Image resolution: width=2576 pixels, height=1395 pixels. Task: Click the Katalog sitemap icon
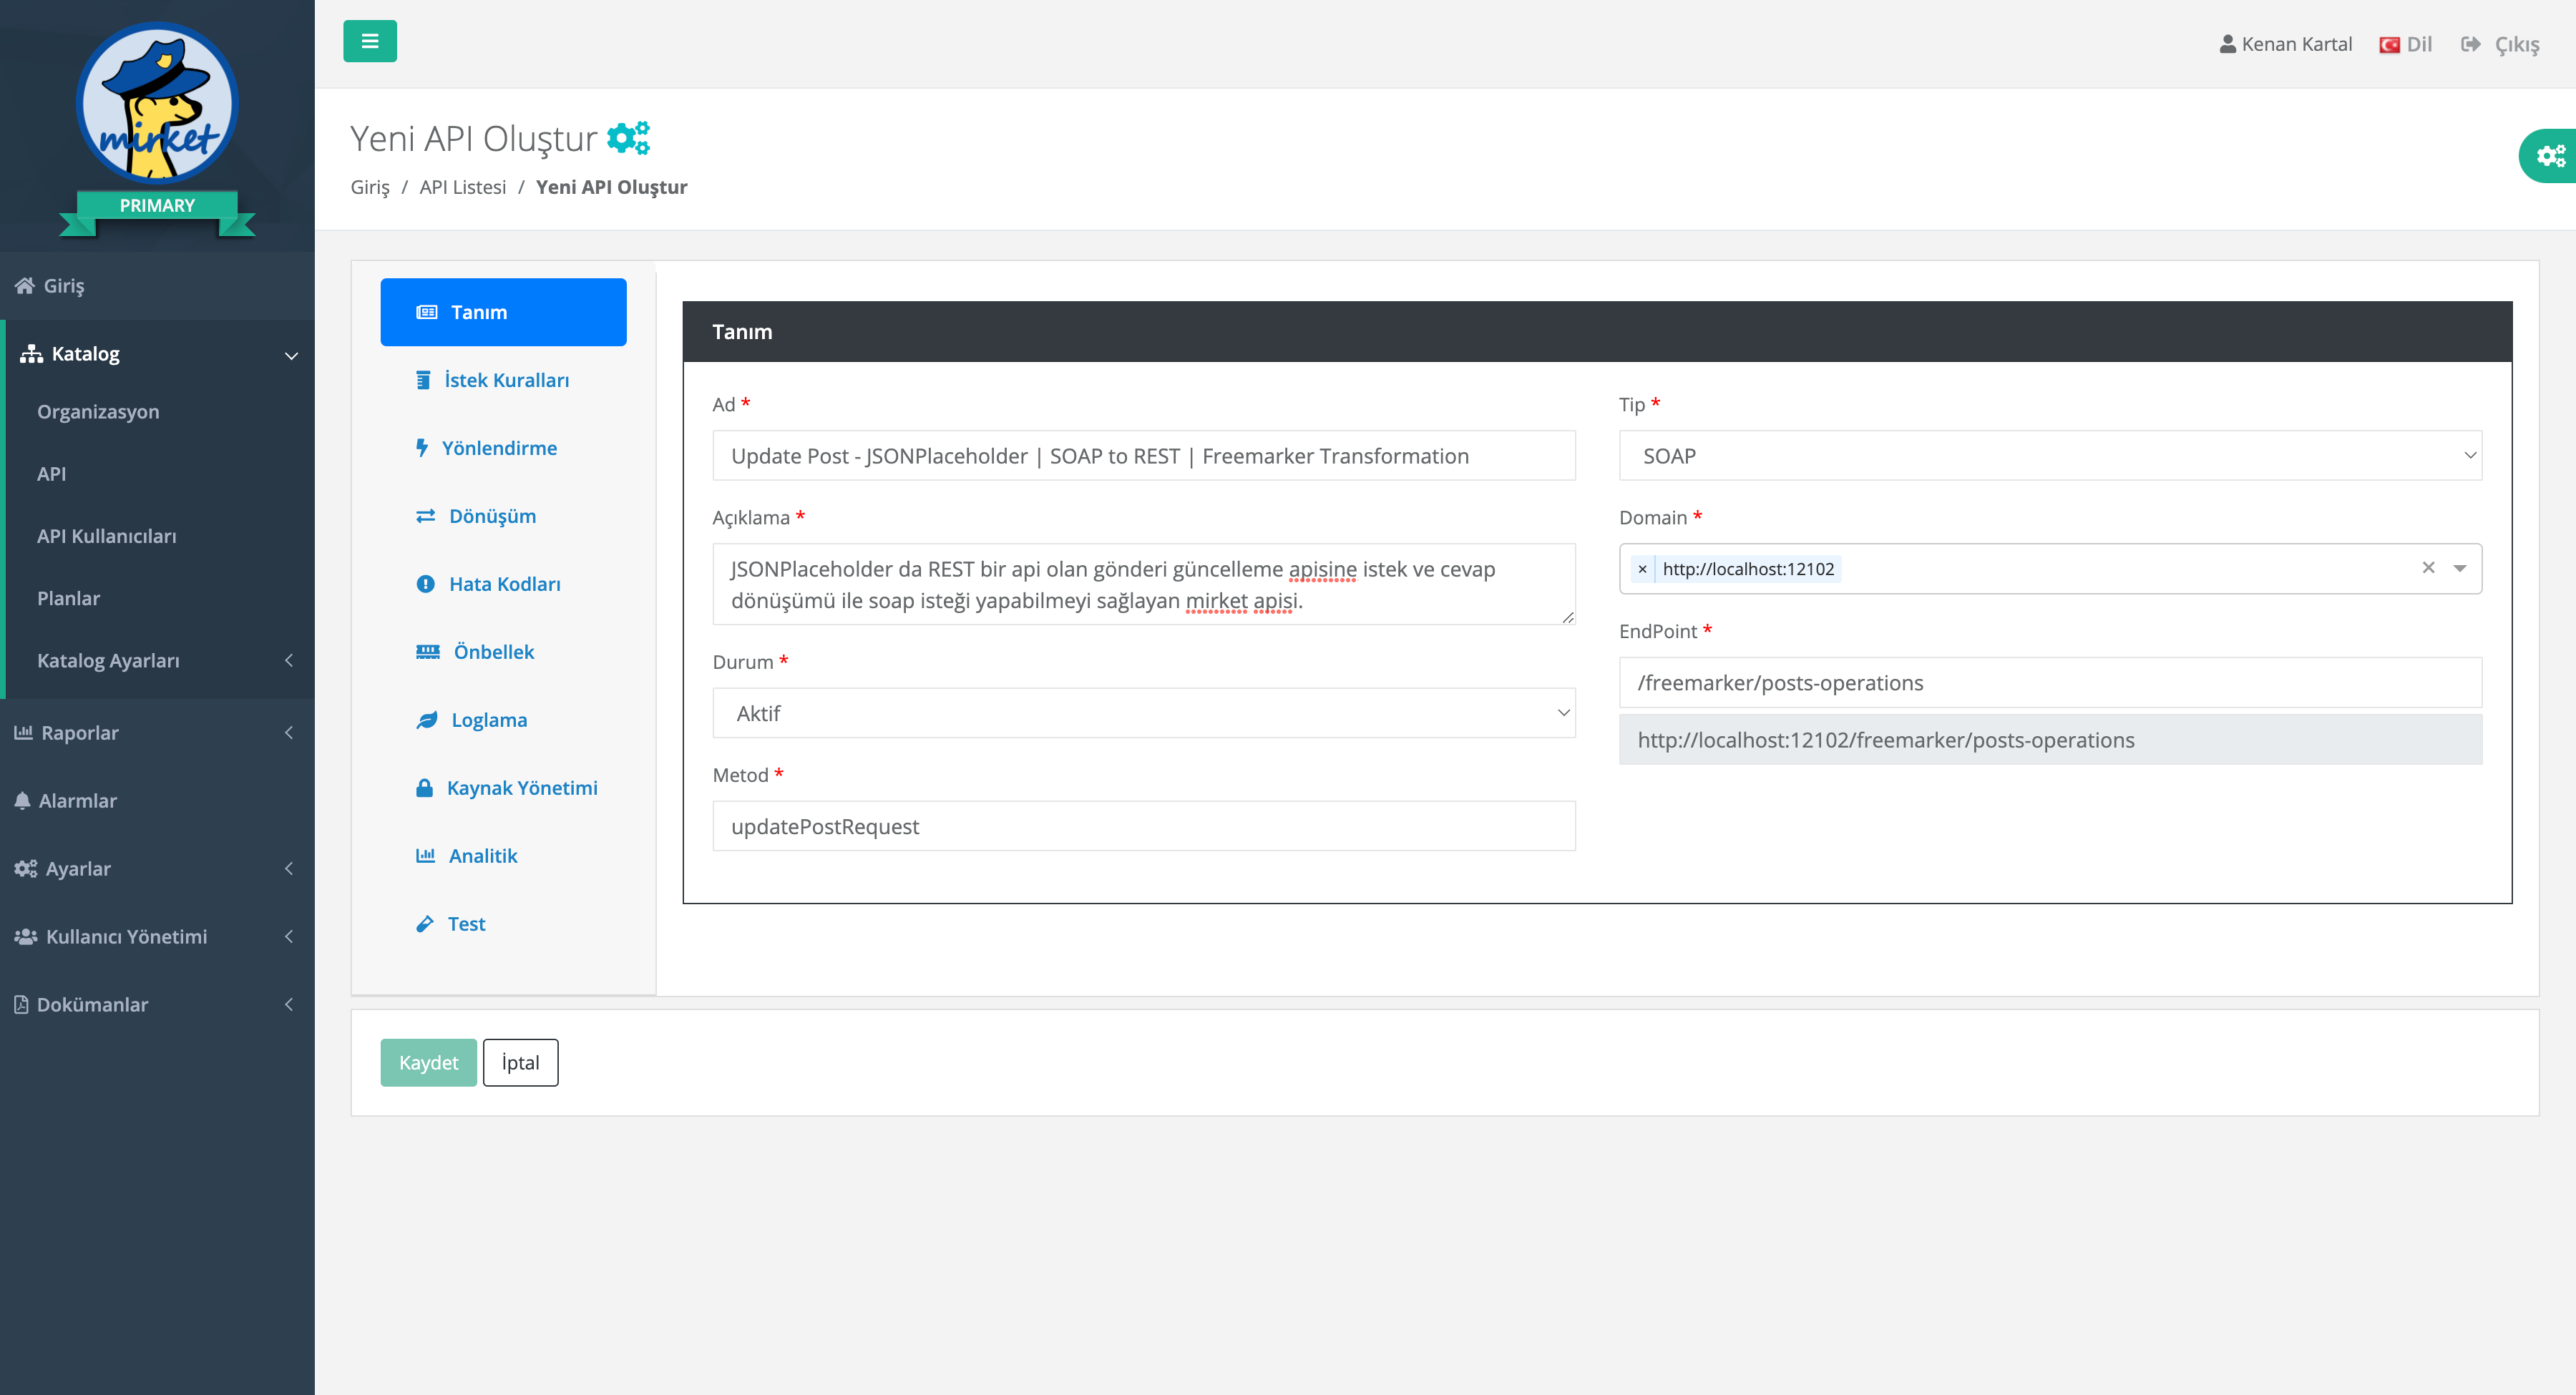pyautogui.click(x=31, y=354)
